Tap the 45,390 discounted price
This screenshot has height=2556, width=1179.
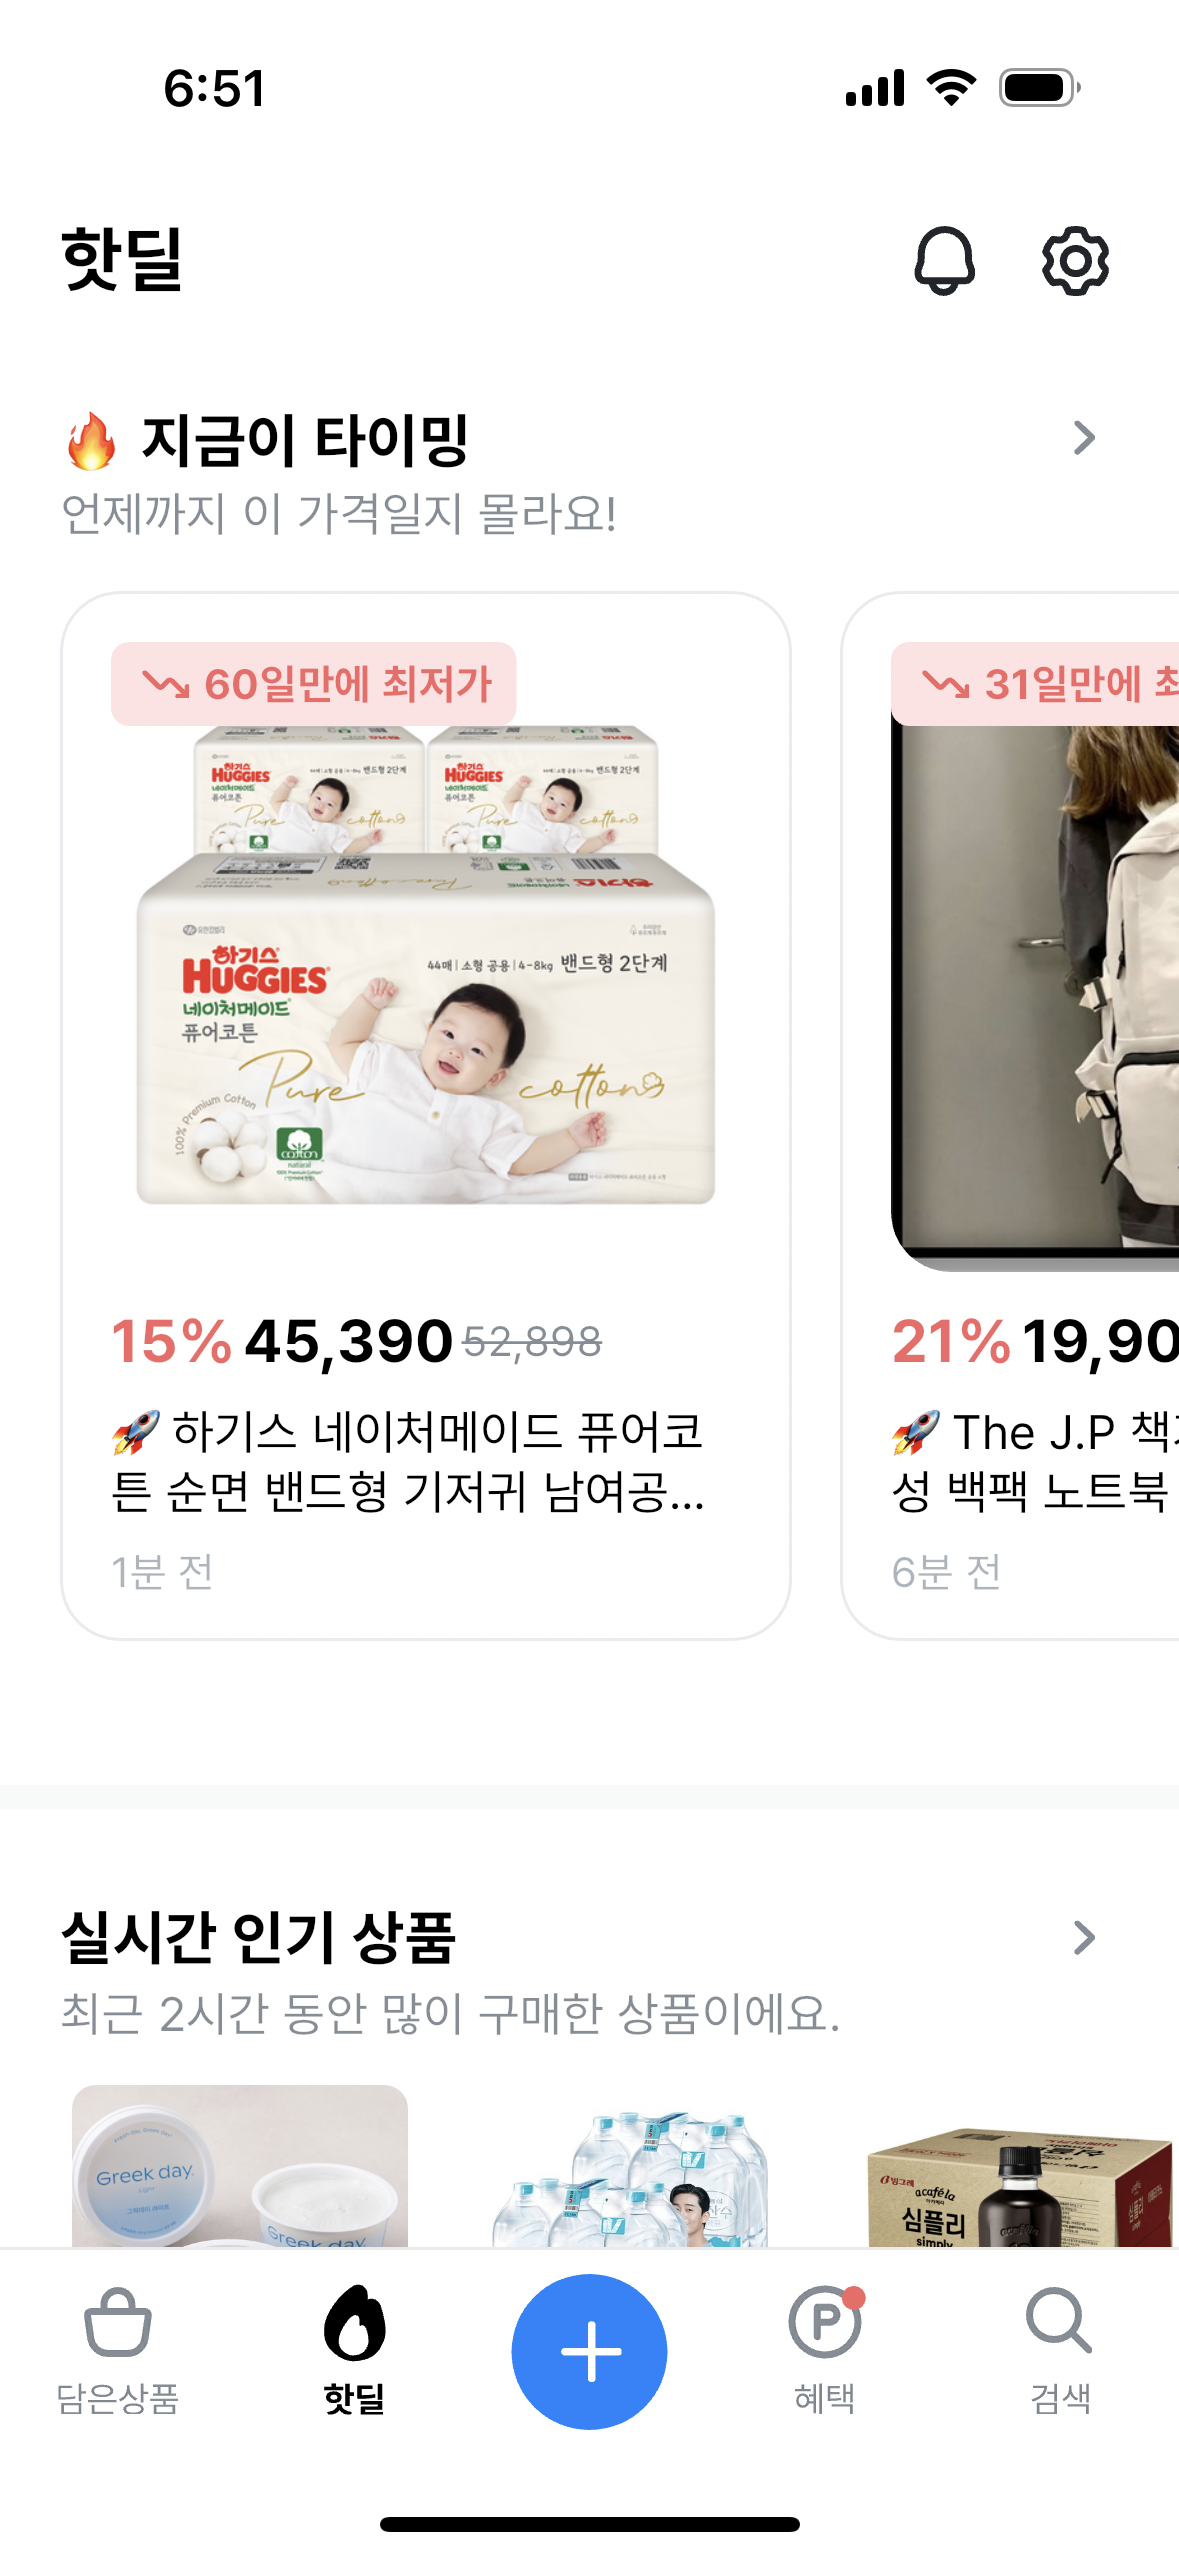tap(349, 1341)
